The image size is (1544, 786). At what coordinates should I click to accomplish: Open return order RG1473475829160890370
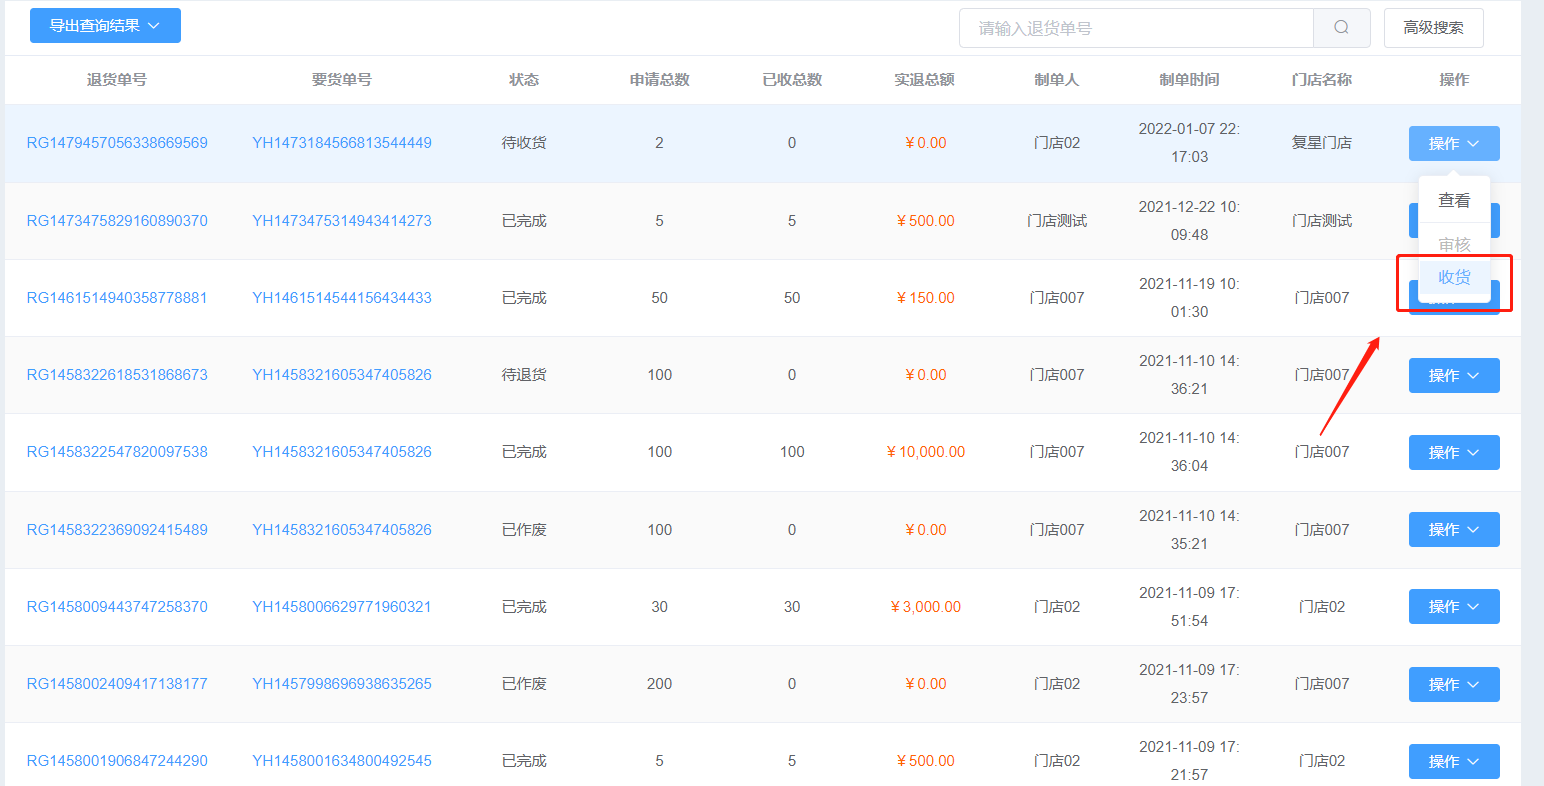pyautogui.click(x=117, y=221)
